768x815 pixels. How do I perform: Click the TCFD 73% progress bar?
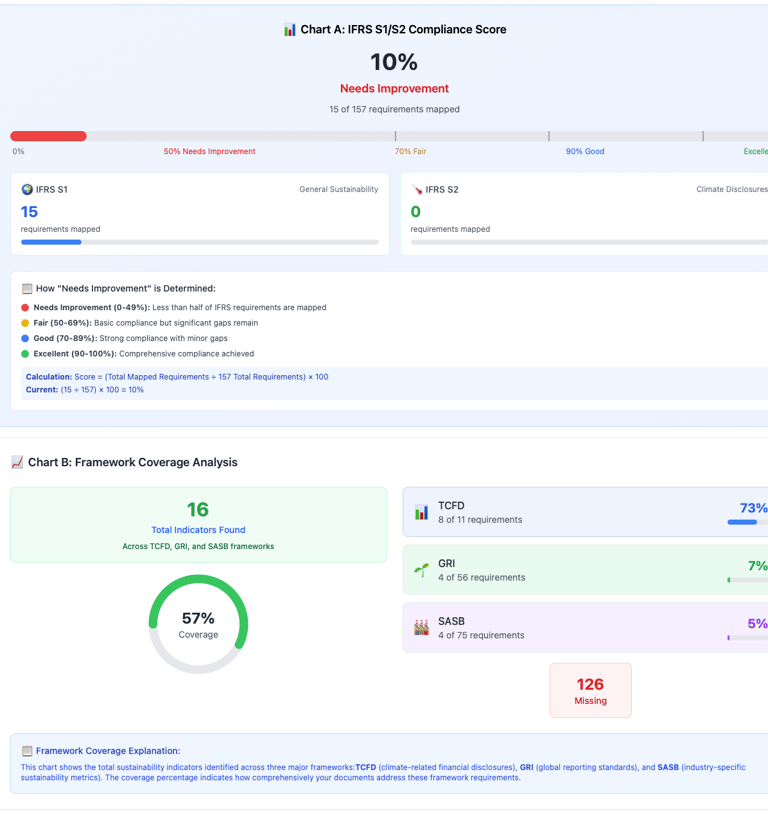pos(748,522)
